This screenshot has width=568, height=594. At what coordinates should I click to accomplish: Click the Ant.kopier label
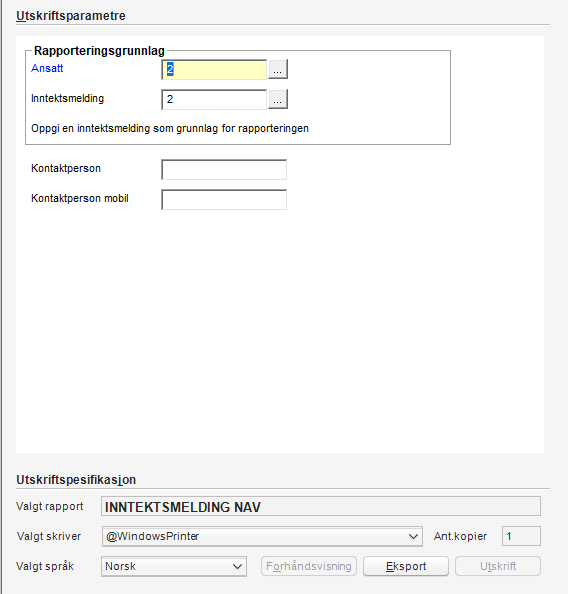460,536
